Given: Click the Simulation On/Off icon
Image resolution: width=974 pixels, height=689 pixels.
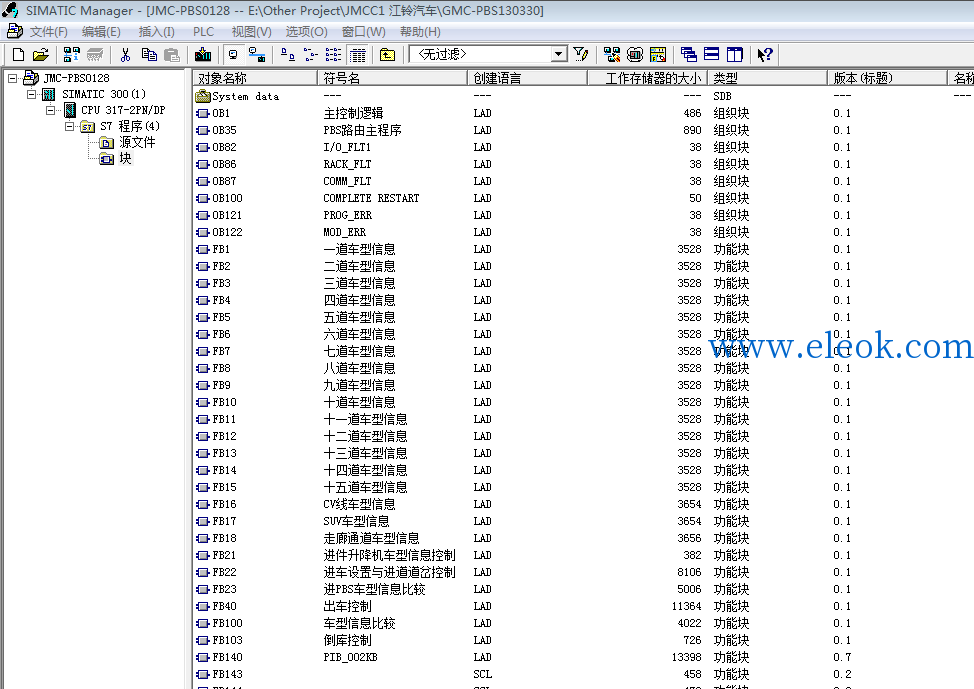Looking at the screenshot, I should [635, 55].
